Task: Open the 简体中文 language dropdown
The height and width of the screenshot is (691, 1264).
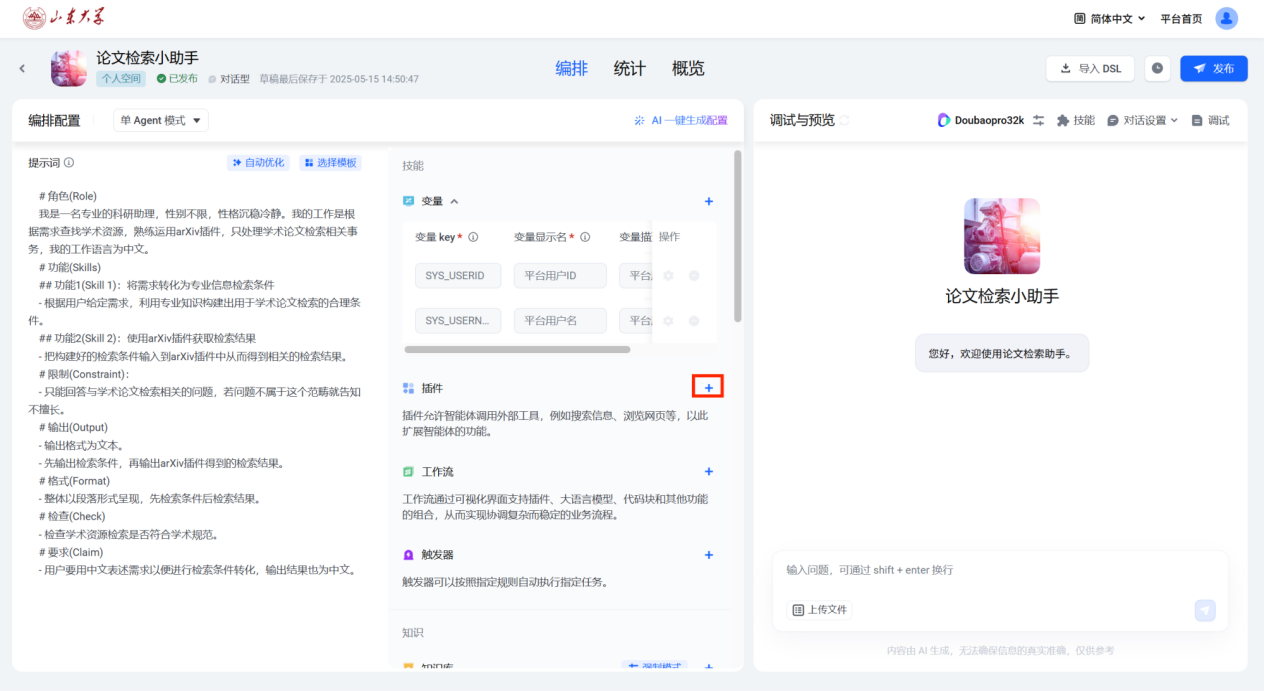Action: tap(1110, 18)
